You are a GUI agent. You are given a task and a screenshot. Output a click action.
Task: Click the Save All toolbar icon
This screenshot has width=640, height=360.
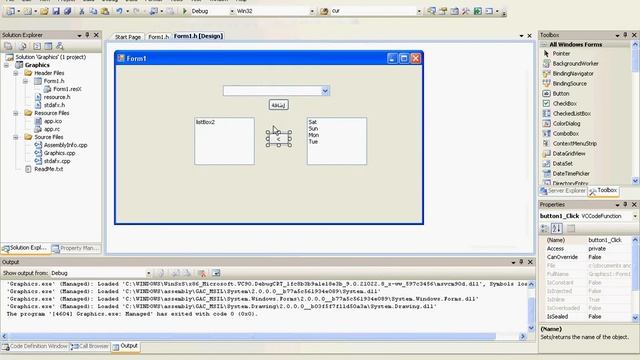[67, 11]
